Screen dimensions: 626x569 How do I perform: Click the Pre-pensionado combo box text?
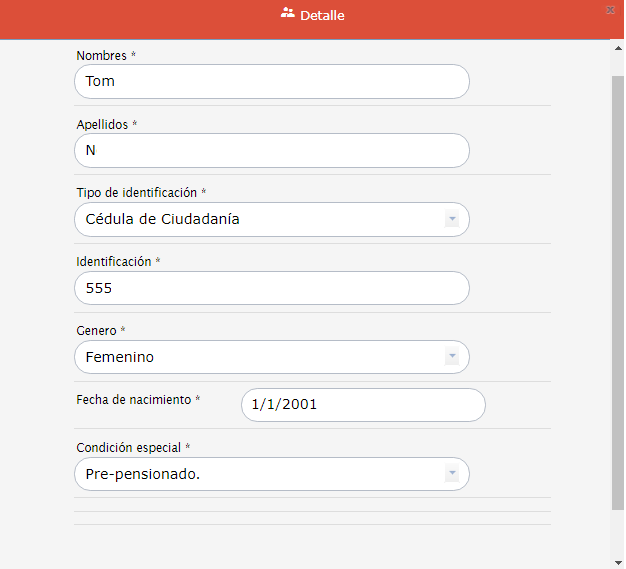(143, 474)
